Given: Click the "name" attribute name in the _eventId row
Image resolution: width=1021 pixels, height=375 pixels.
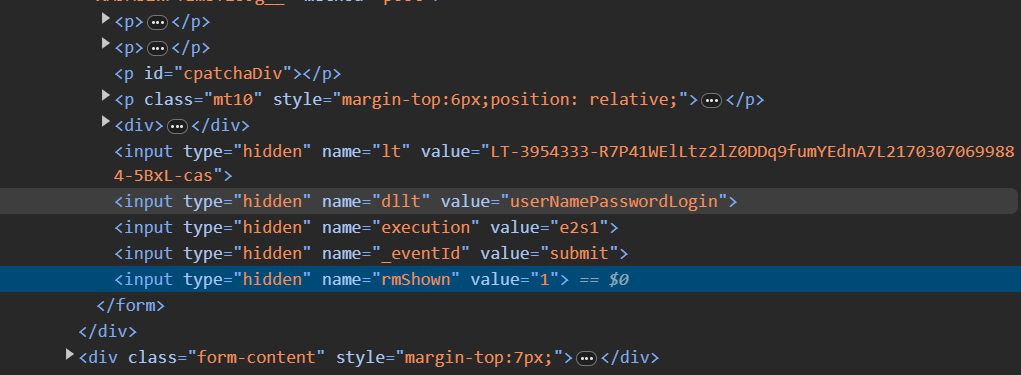Looking at the screenshot, I should (341, 253).
